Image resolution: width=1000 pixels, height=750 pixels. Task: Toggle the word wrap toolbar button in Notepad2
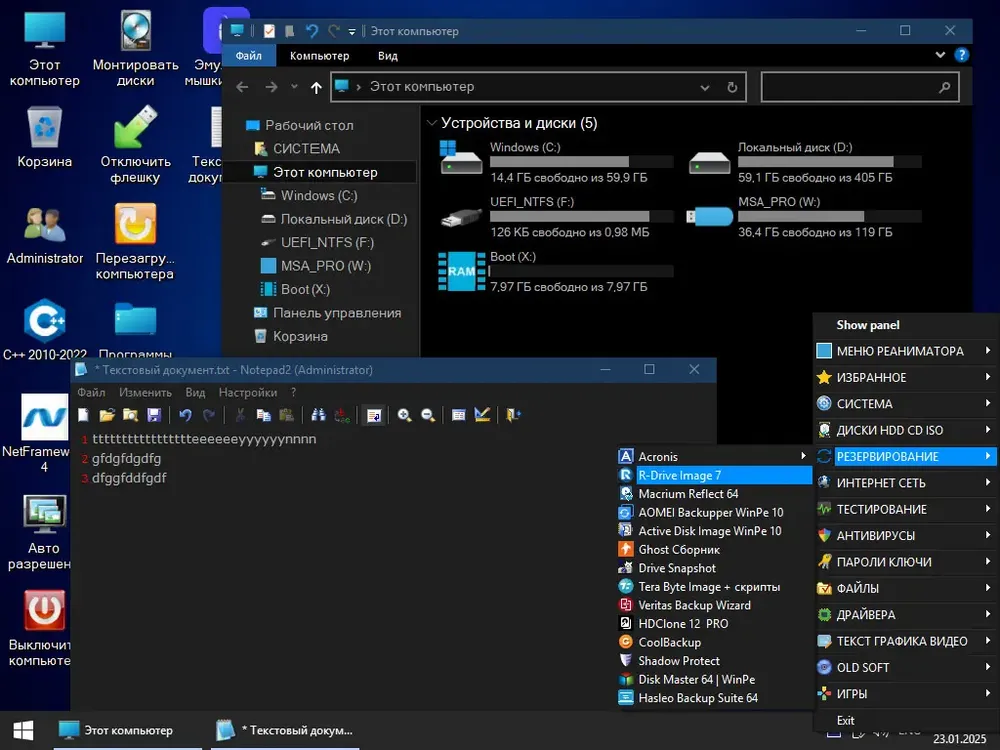point(374,415)
